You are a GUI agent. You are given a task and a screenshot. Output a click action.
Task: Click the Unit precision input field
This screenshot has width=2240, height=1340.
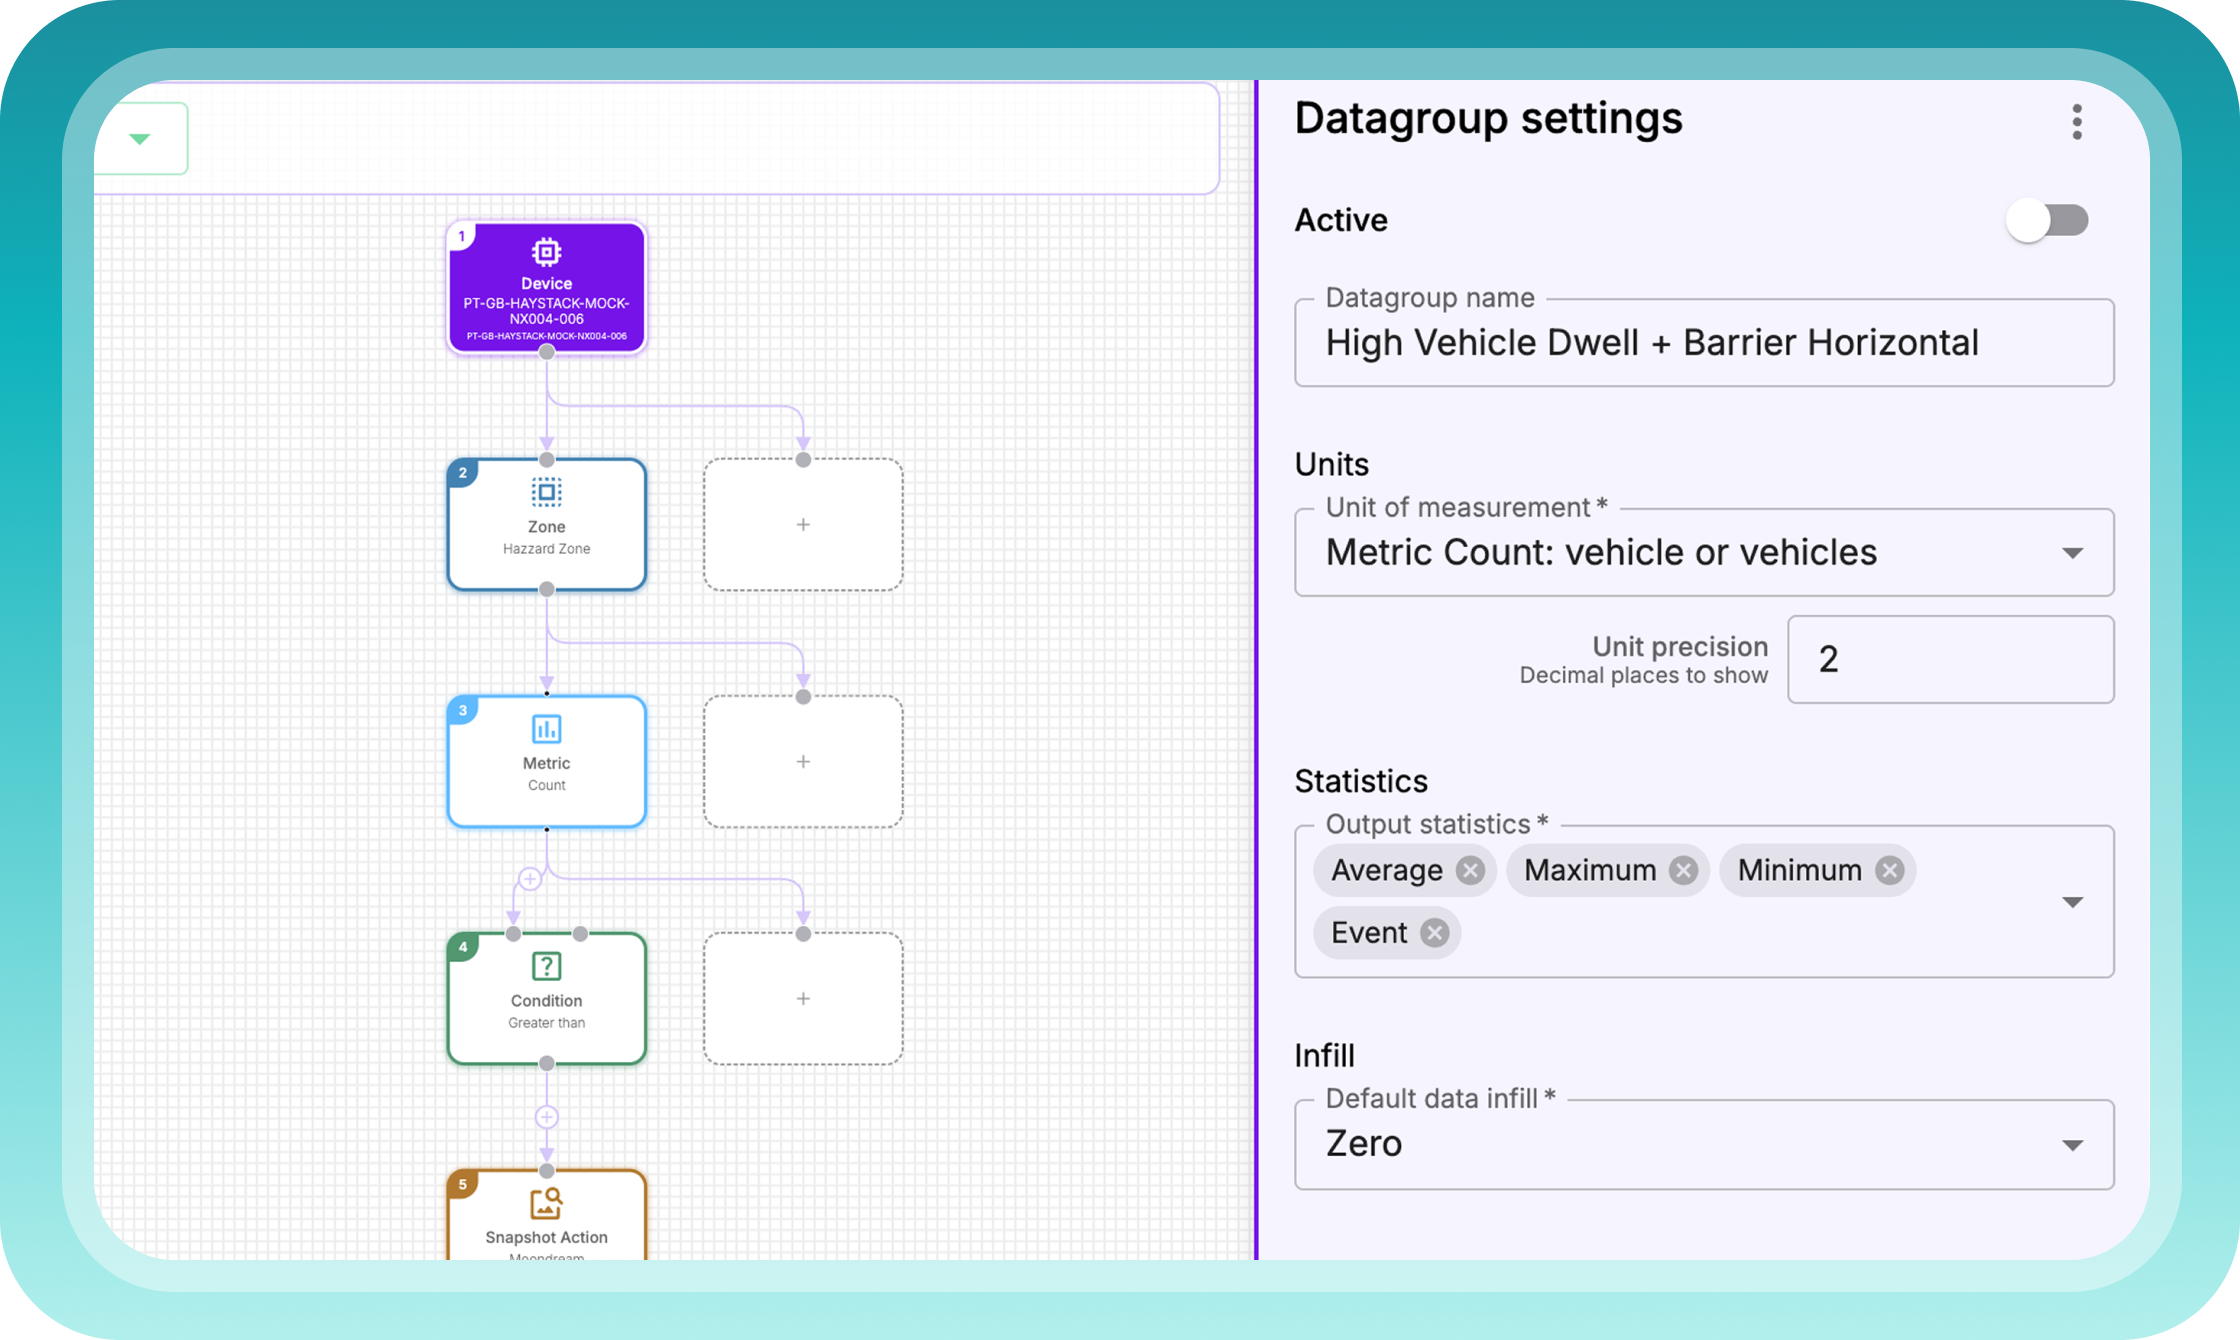[1949, 660]
